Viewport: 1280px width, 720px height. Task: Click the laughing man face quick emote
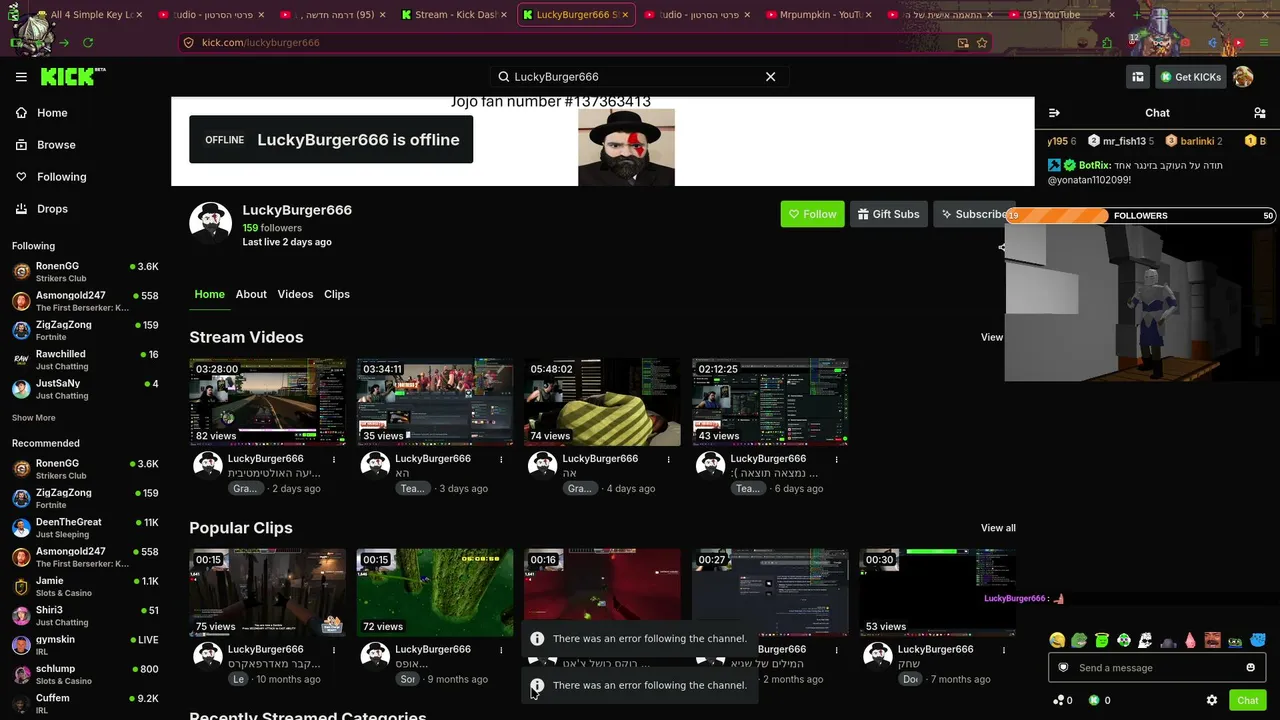pos(1213,640)
